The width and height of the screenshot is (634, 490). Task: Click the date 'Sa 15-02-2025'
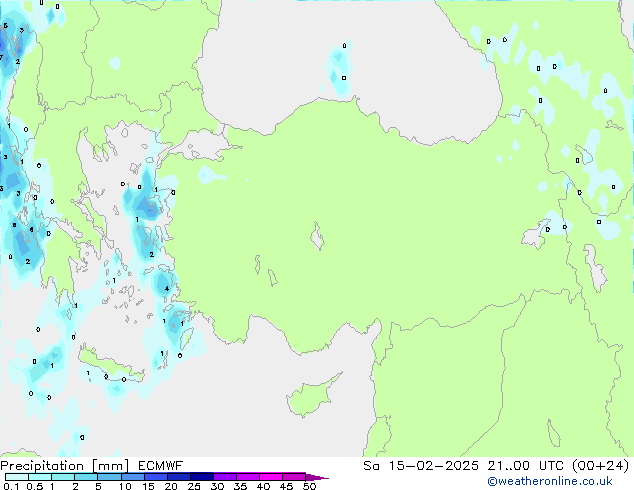click(421, 466)
